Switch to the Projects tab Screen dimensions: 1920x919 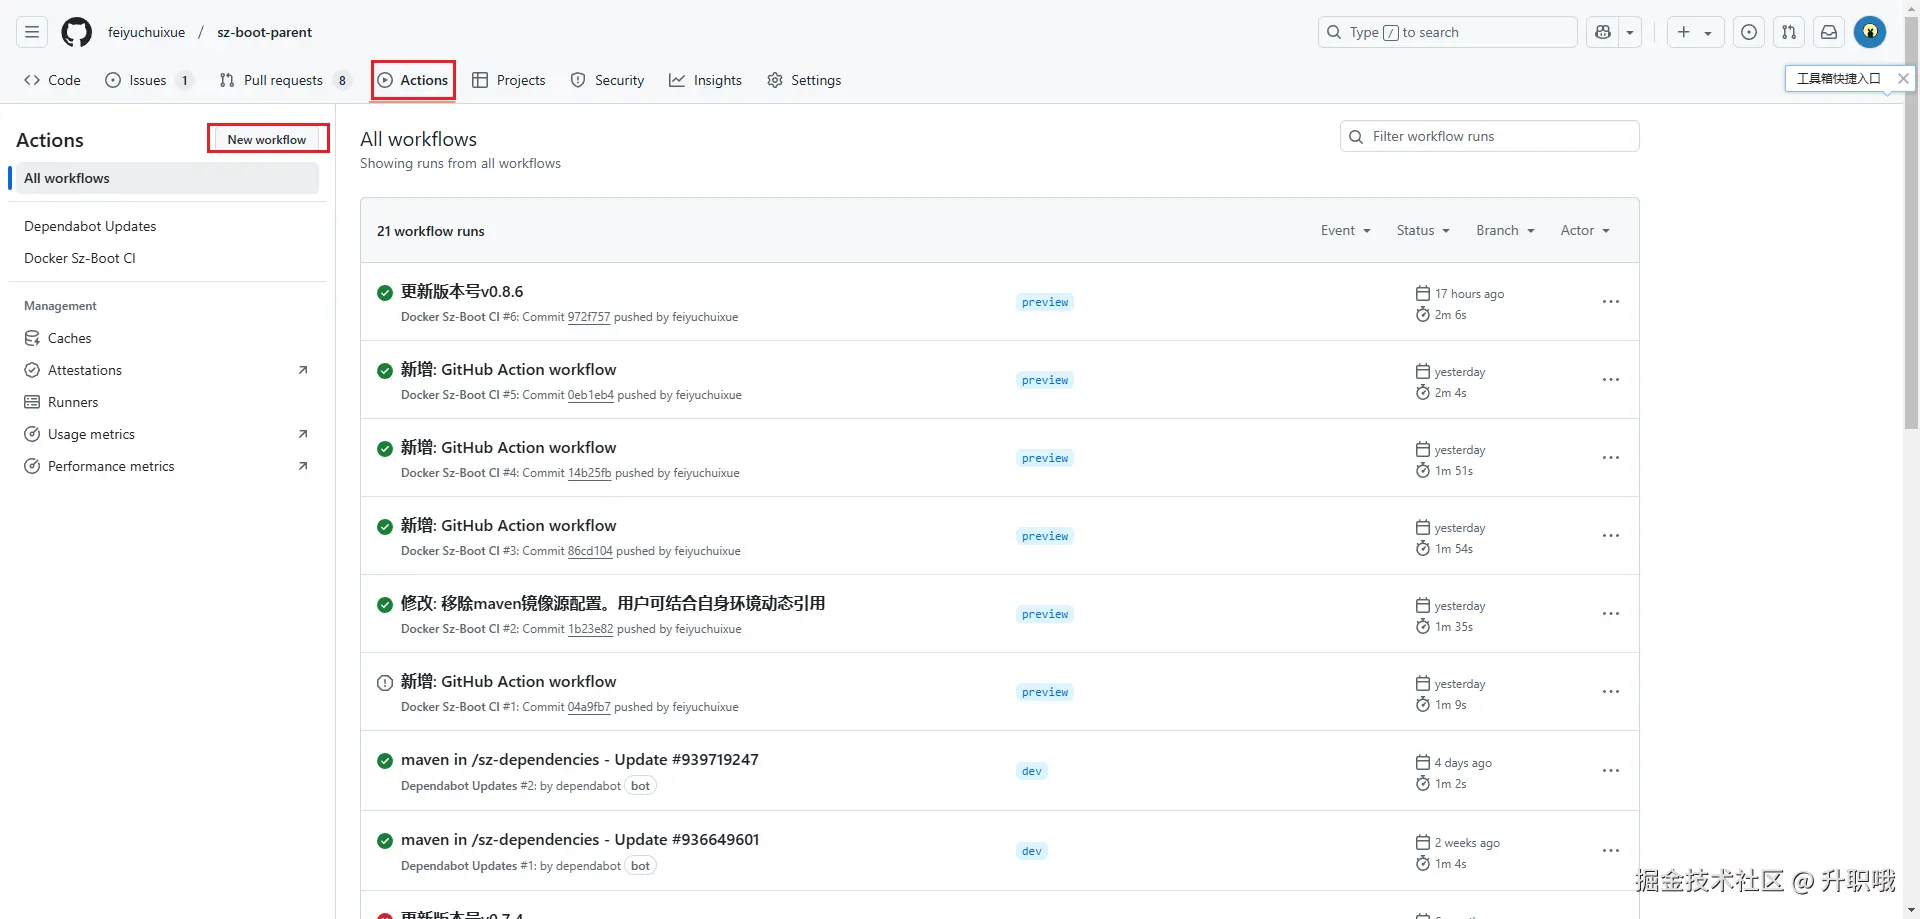tap(509, 80)
